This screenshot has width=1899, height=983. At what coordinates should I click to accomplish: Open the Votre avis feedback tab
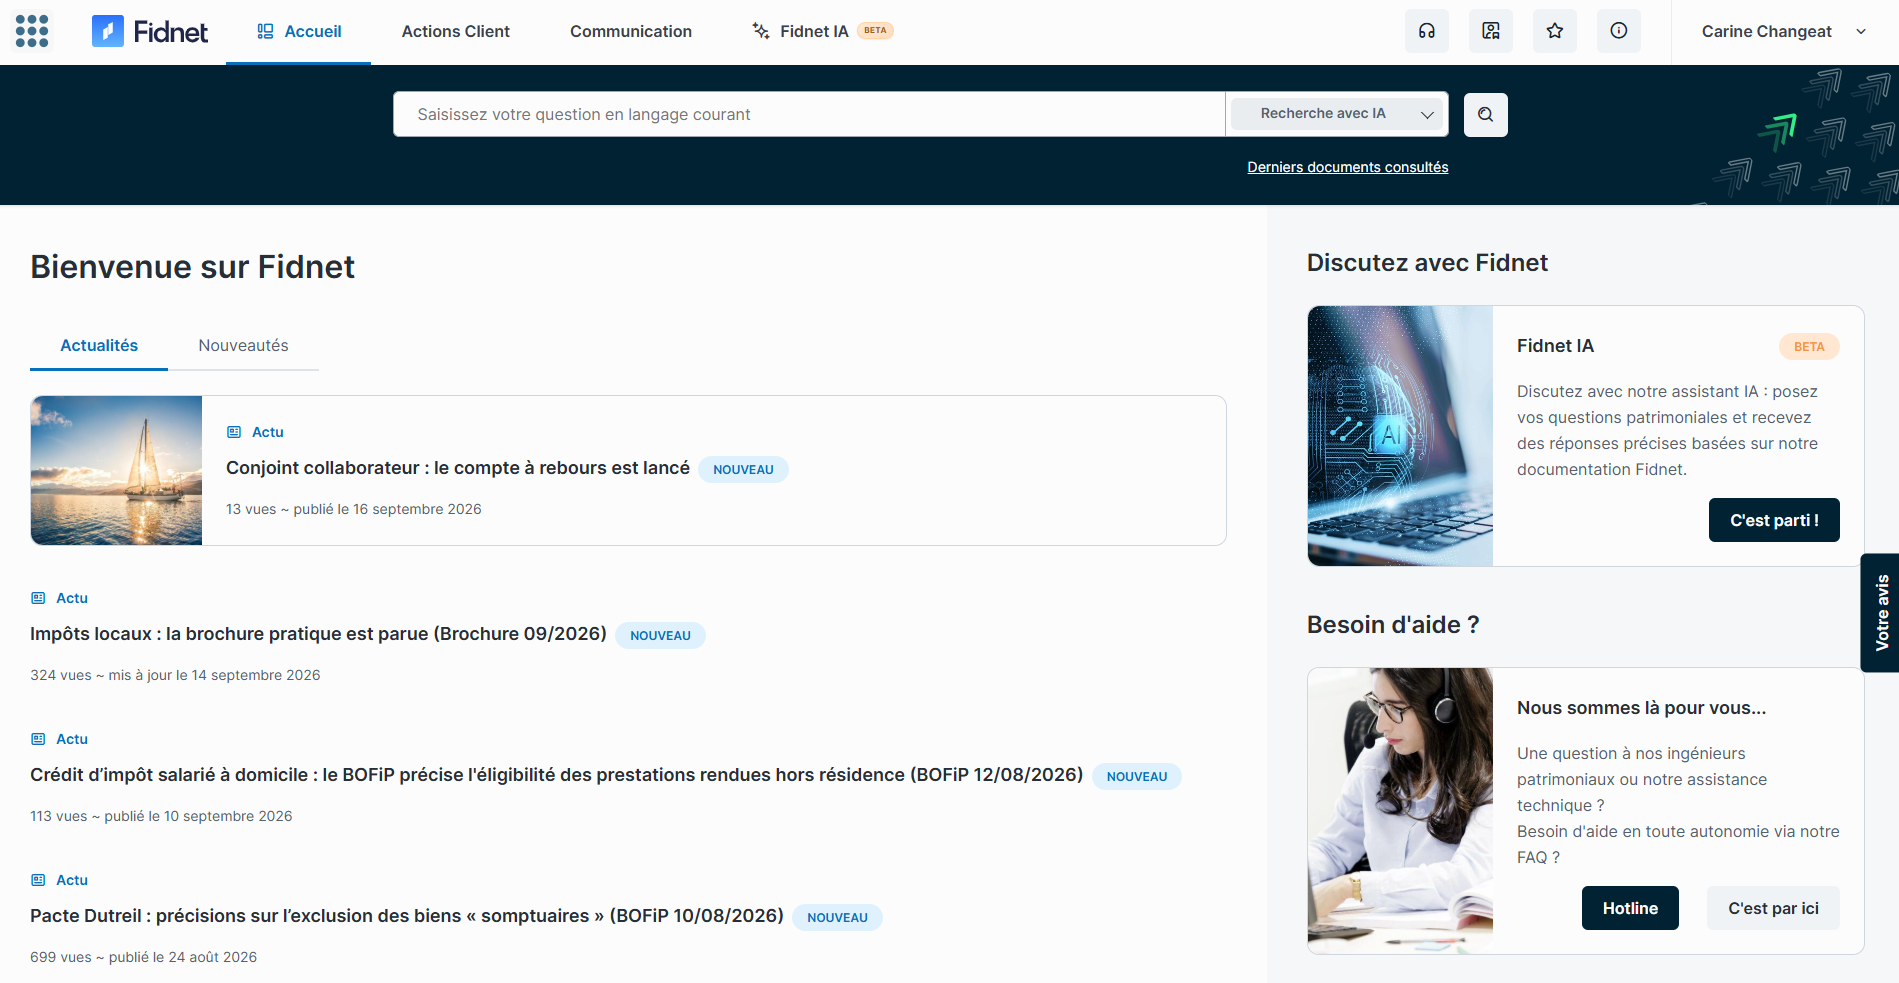pyautogui.click(x=1881, y=612)
